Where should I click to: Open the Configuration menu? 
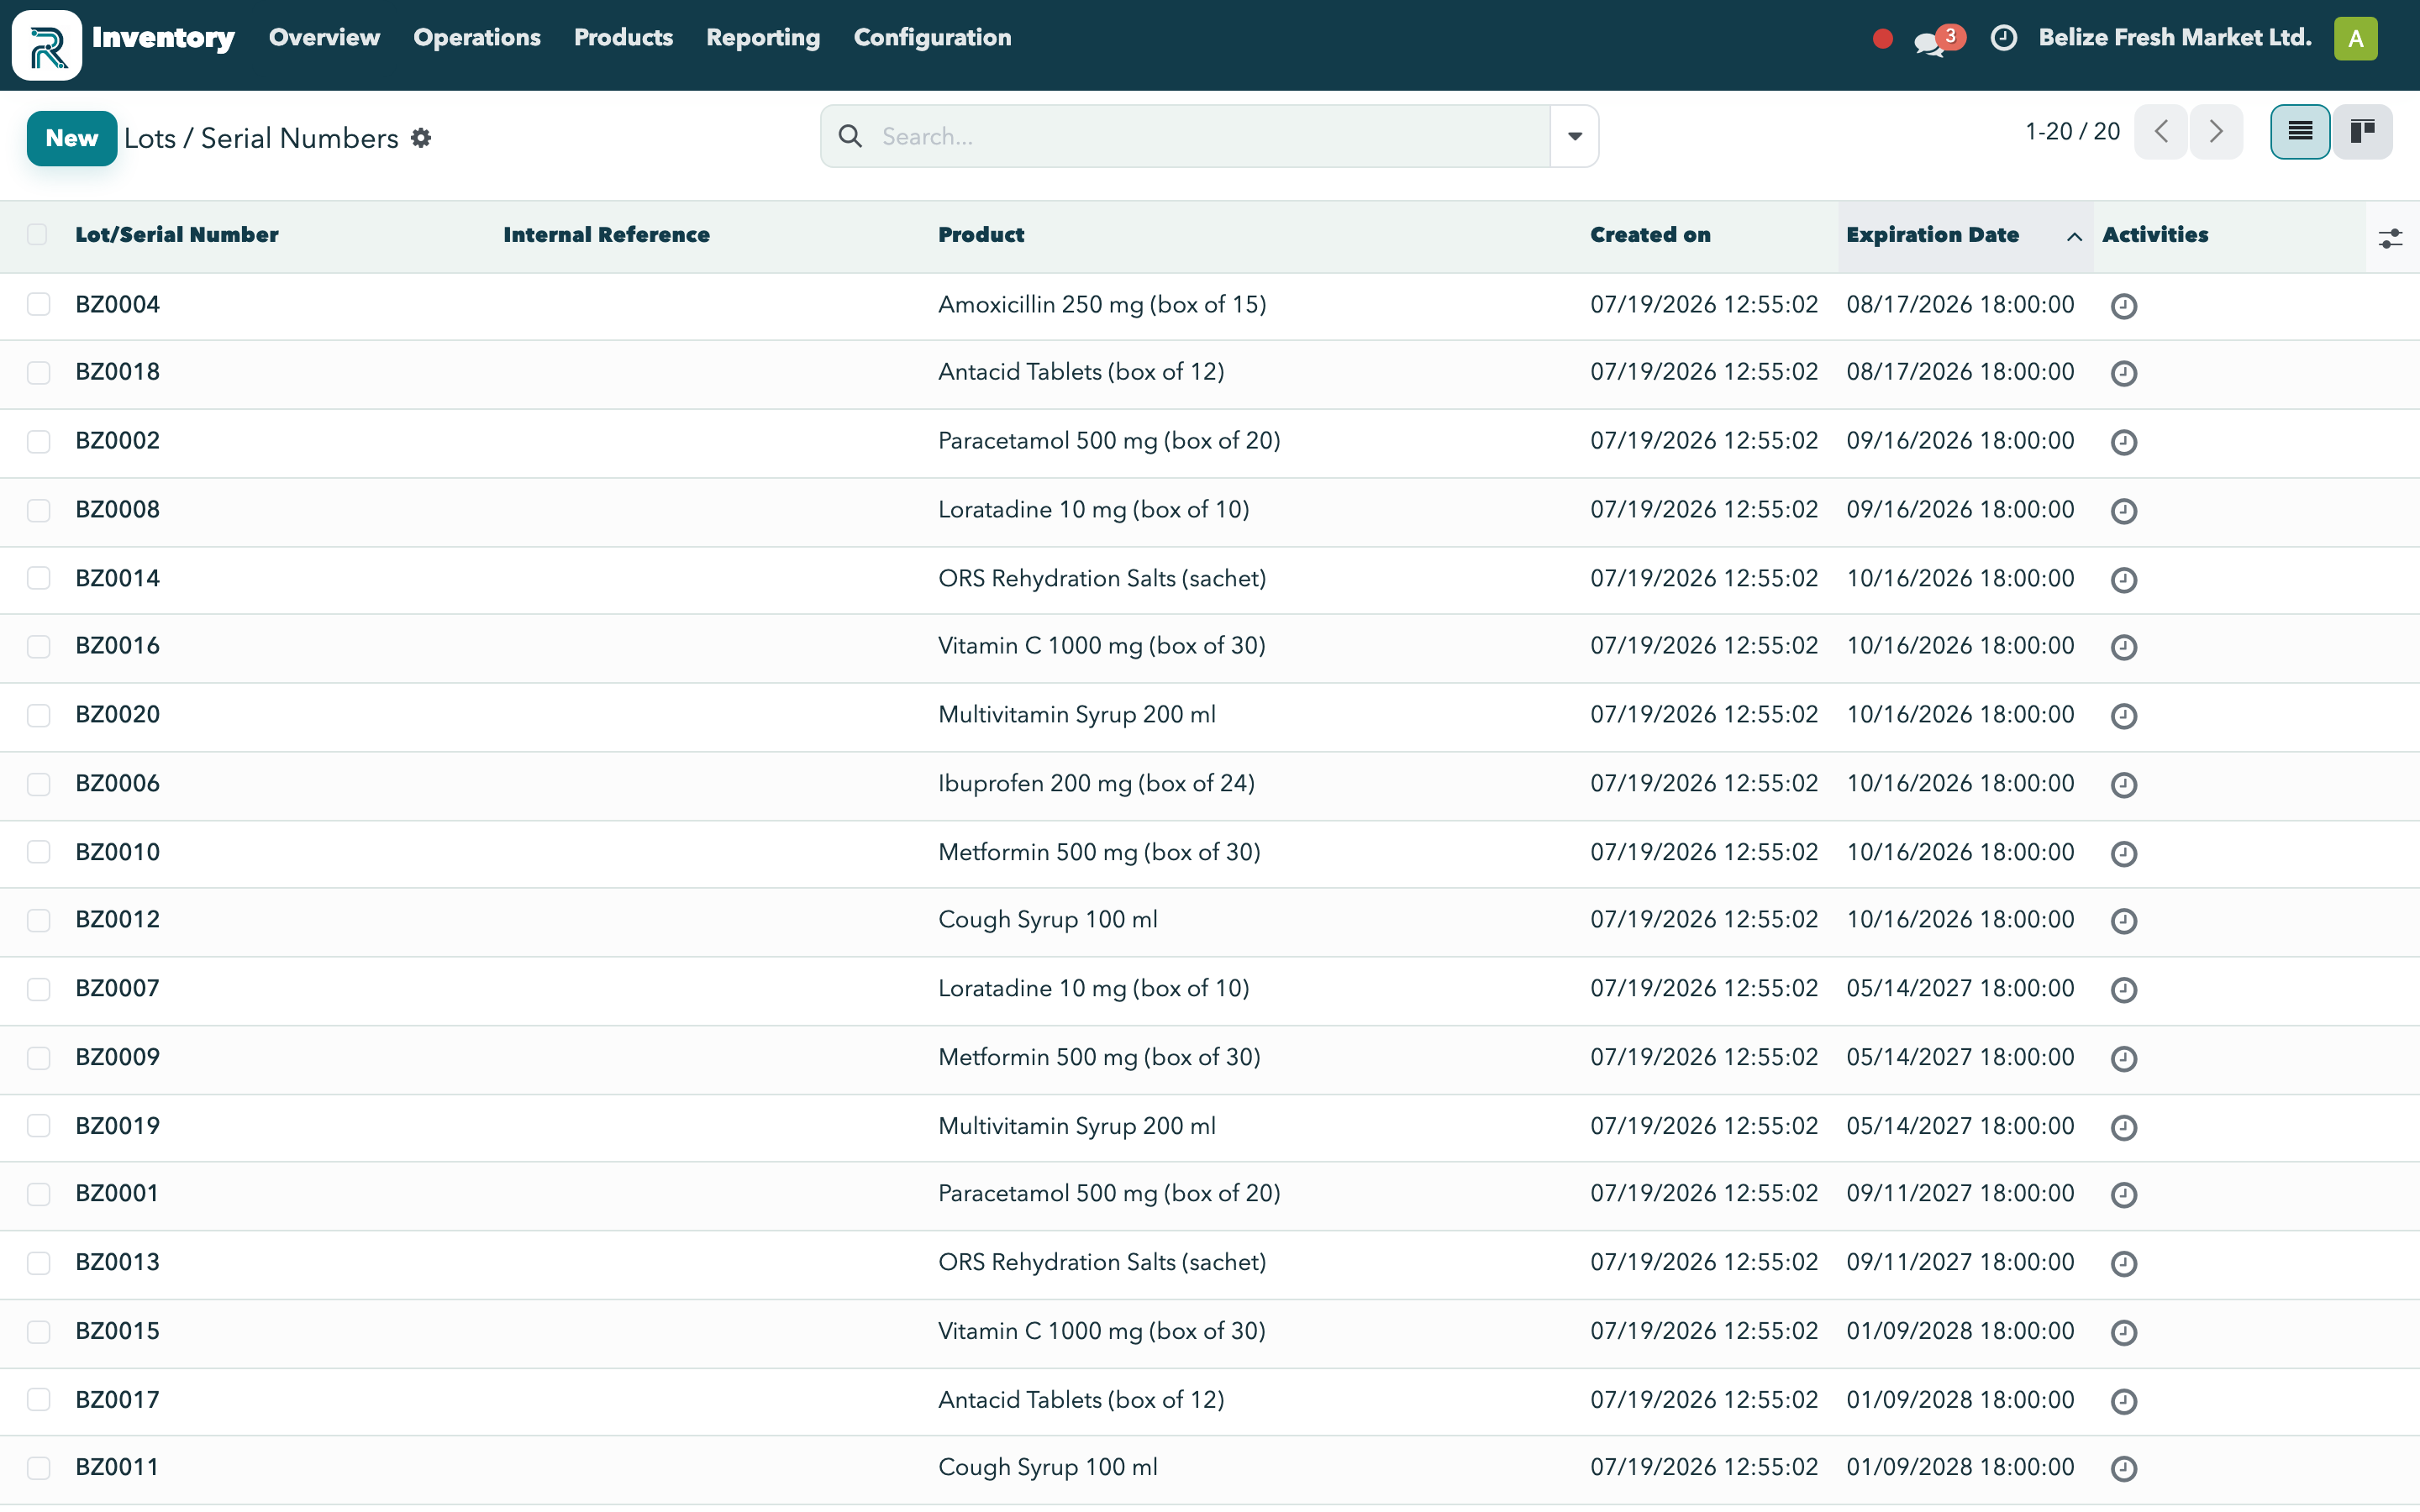(x=932, y=38)
